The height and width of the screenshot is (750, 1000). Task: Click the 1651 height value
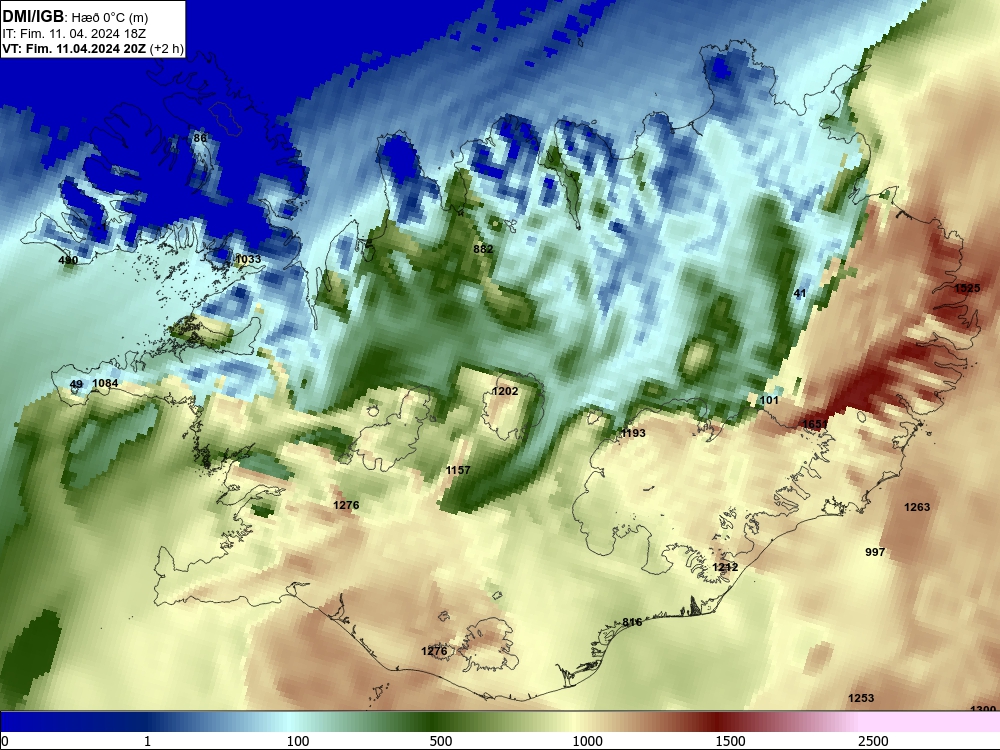[815, 424]
